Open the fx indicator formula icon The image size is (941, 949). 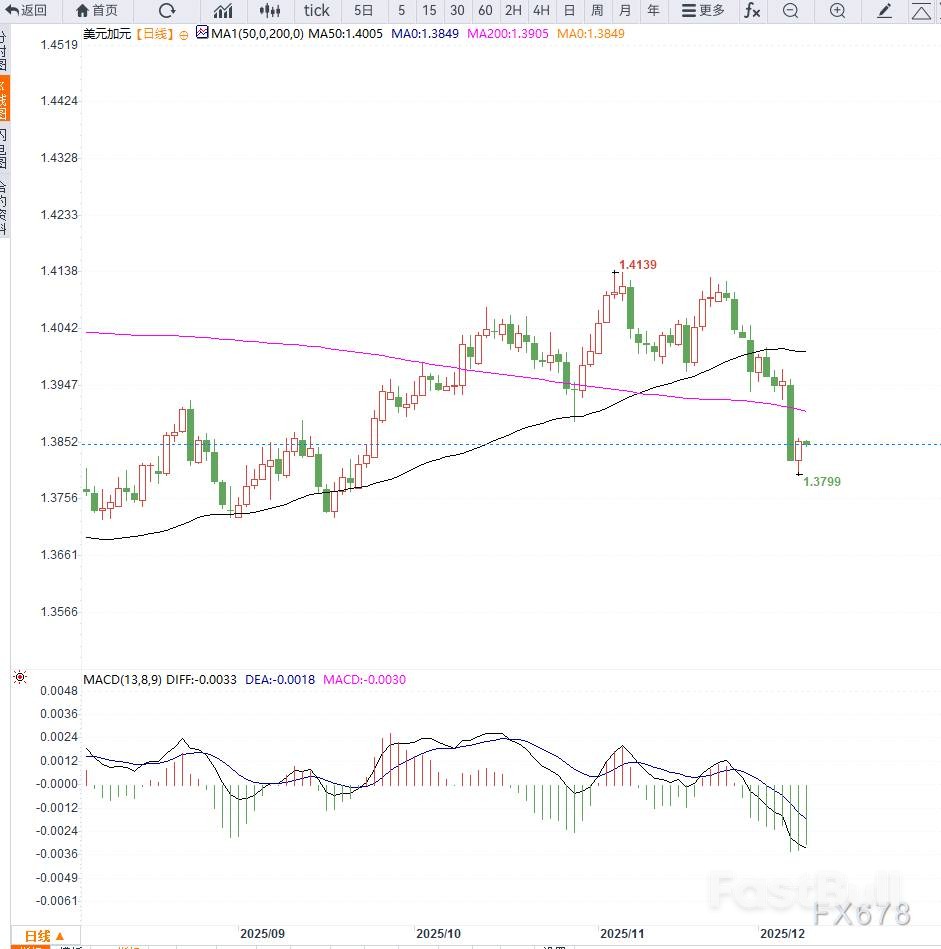[751, 11]
